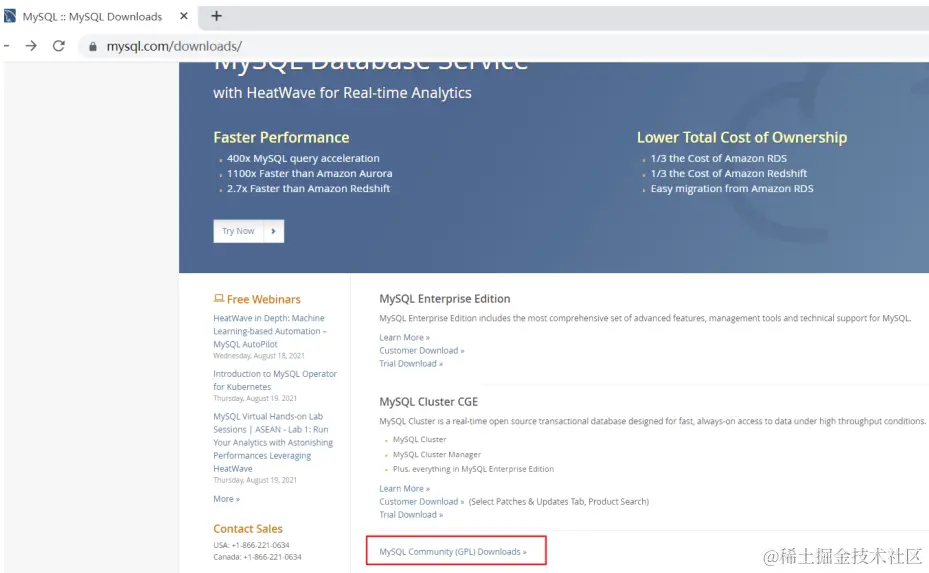
Task: Click Canada phone number under Contact Sales
Action: pos(272,557)
